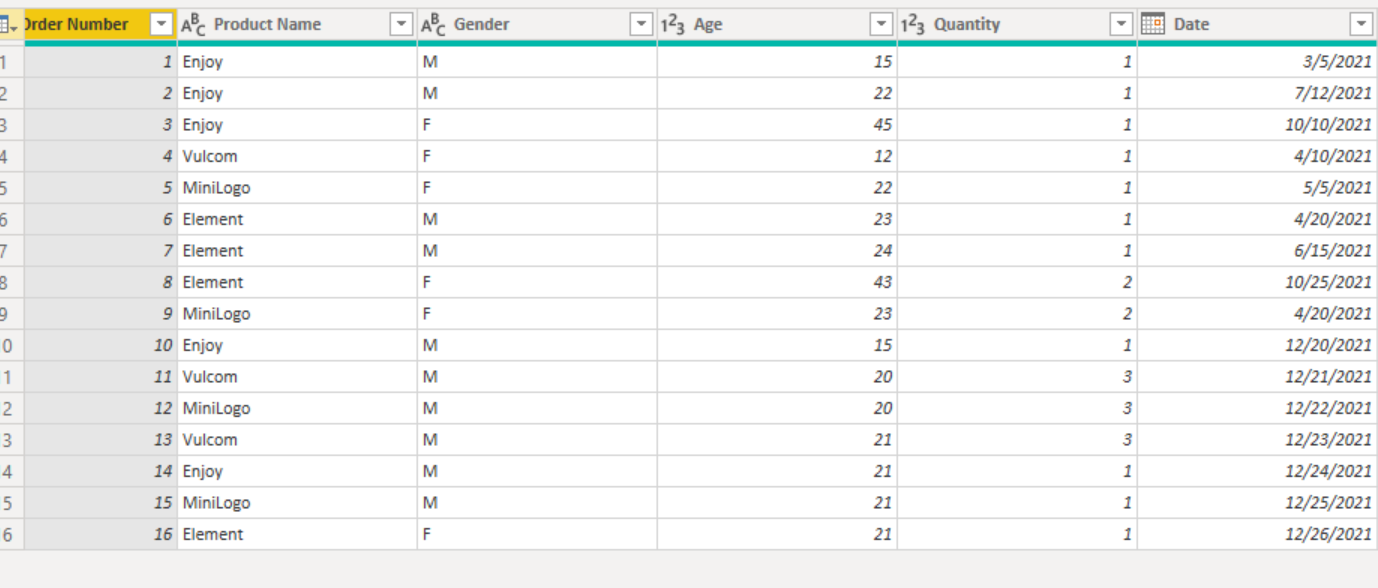Click the Quantity column number type icon
The width and height of the screenshot is (1378, 588).
click(x=913, y=25)
